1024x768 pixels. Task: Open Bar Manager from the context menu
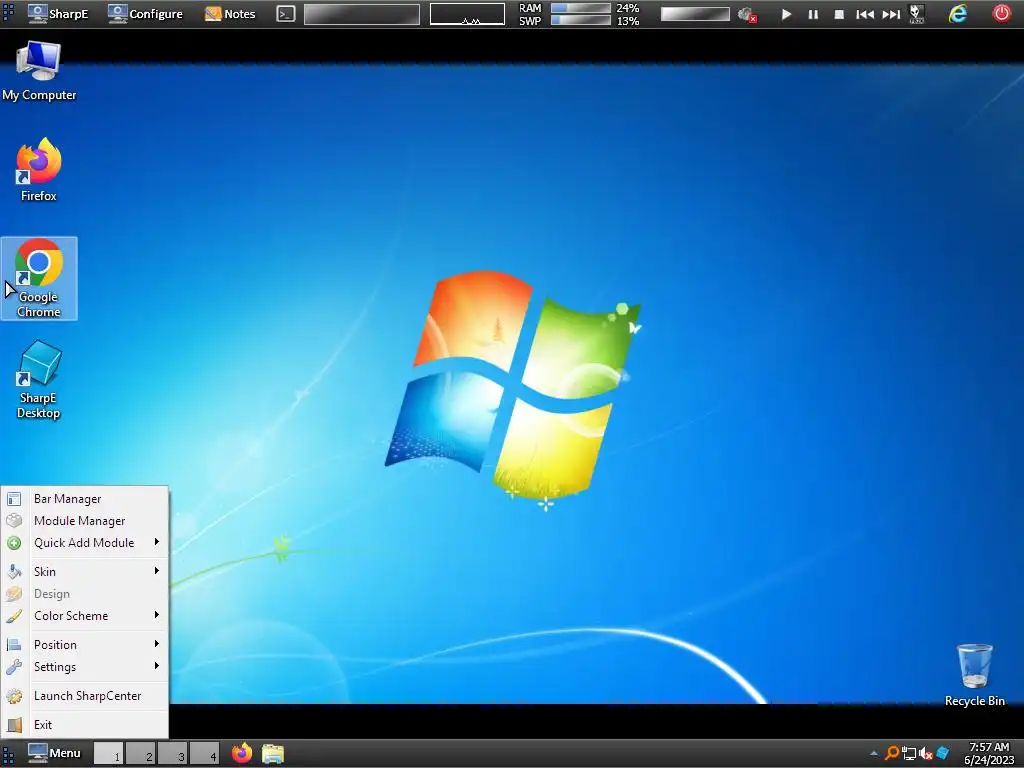coord(84,499)
